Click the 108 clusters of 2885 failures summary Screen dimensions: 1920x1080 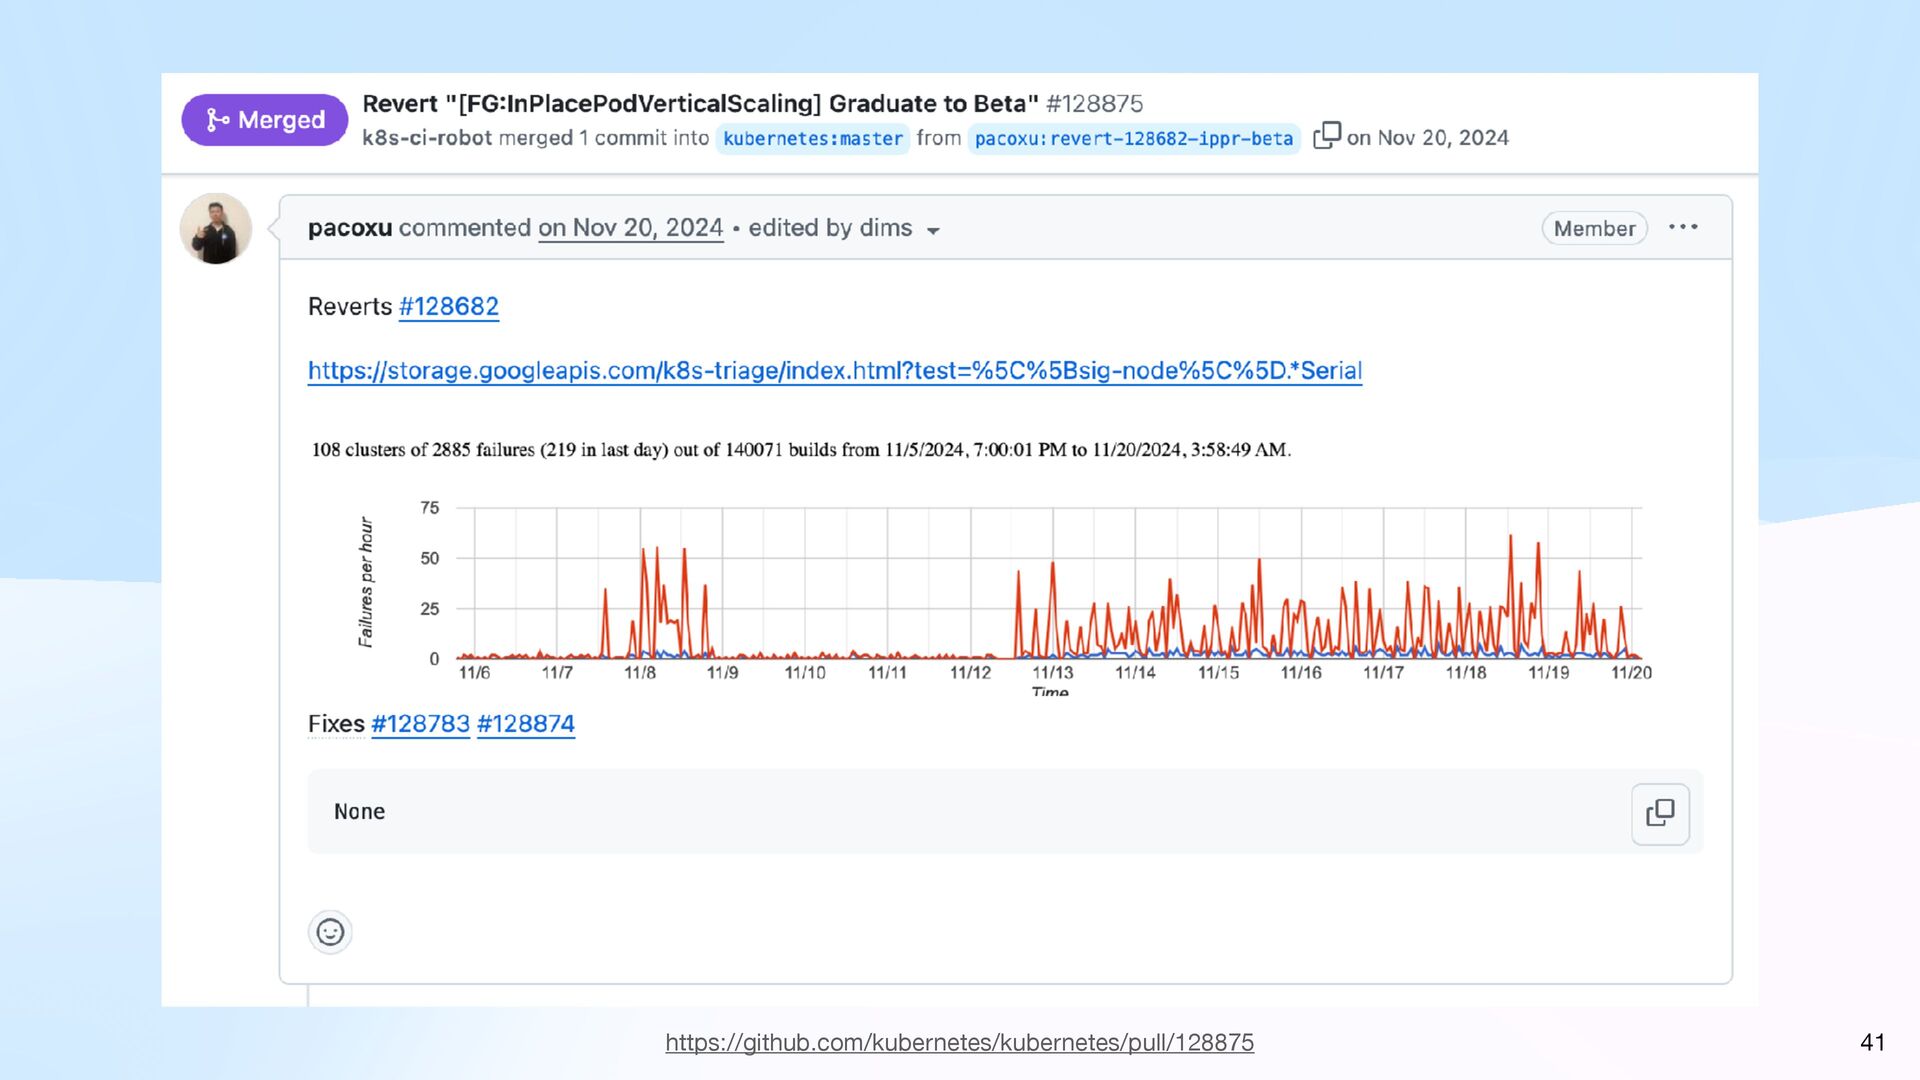tap(801, 450)
